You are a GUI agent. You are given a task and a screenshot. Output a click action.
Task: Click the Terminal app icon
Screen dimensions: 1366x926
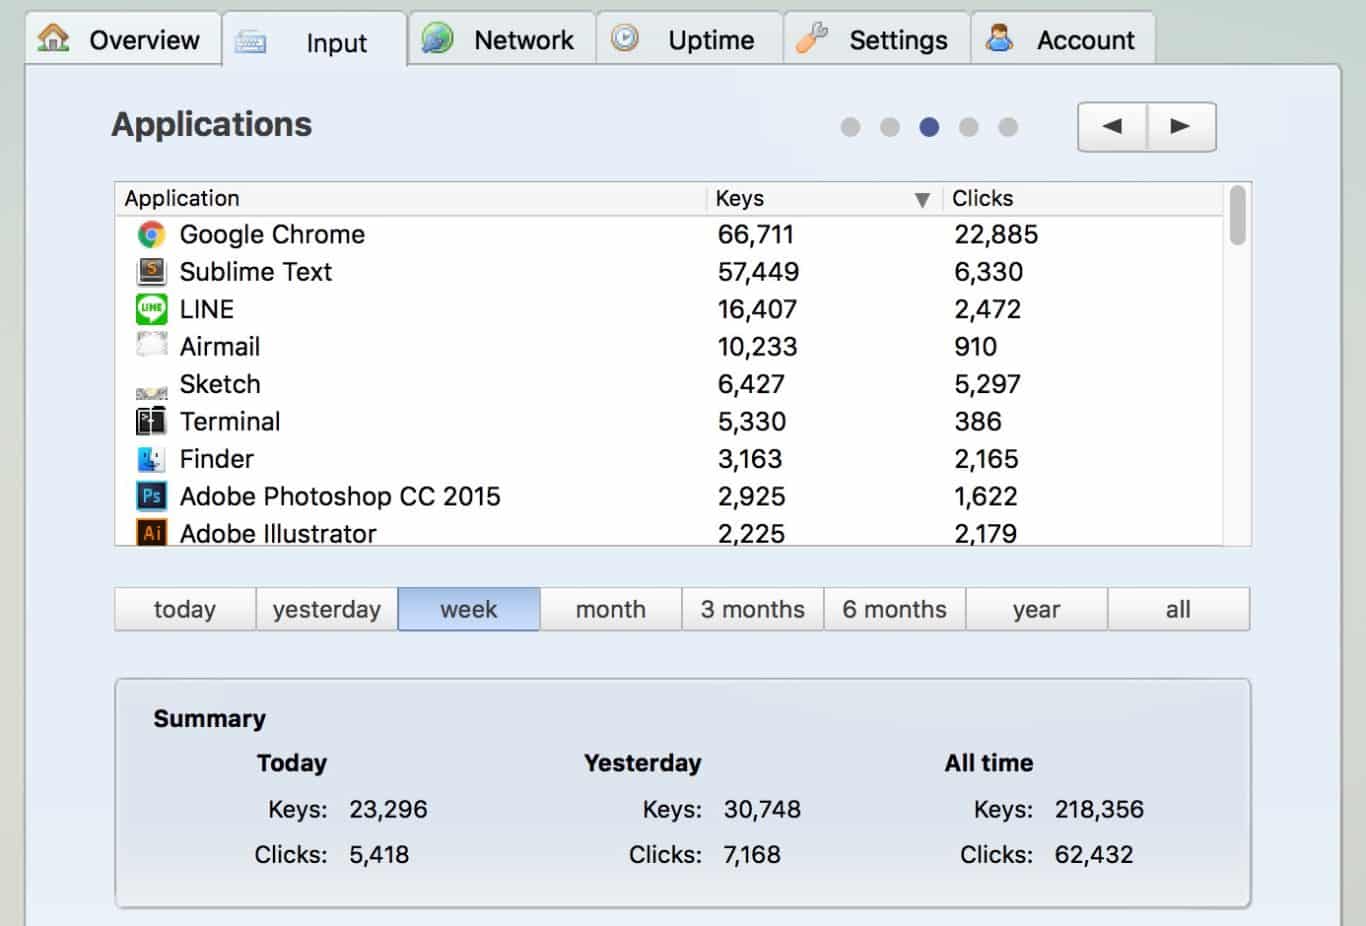[151, 421]
